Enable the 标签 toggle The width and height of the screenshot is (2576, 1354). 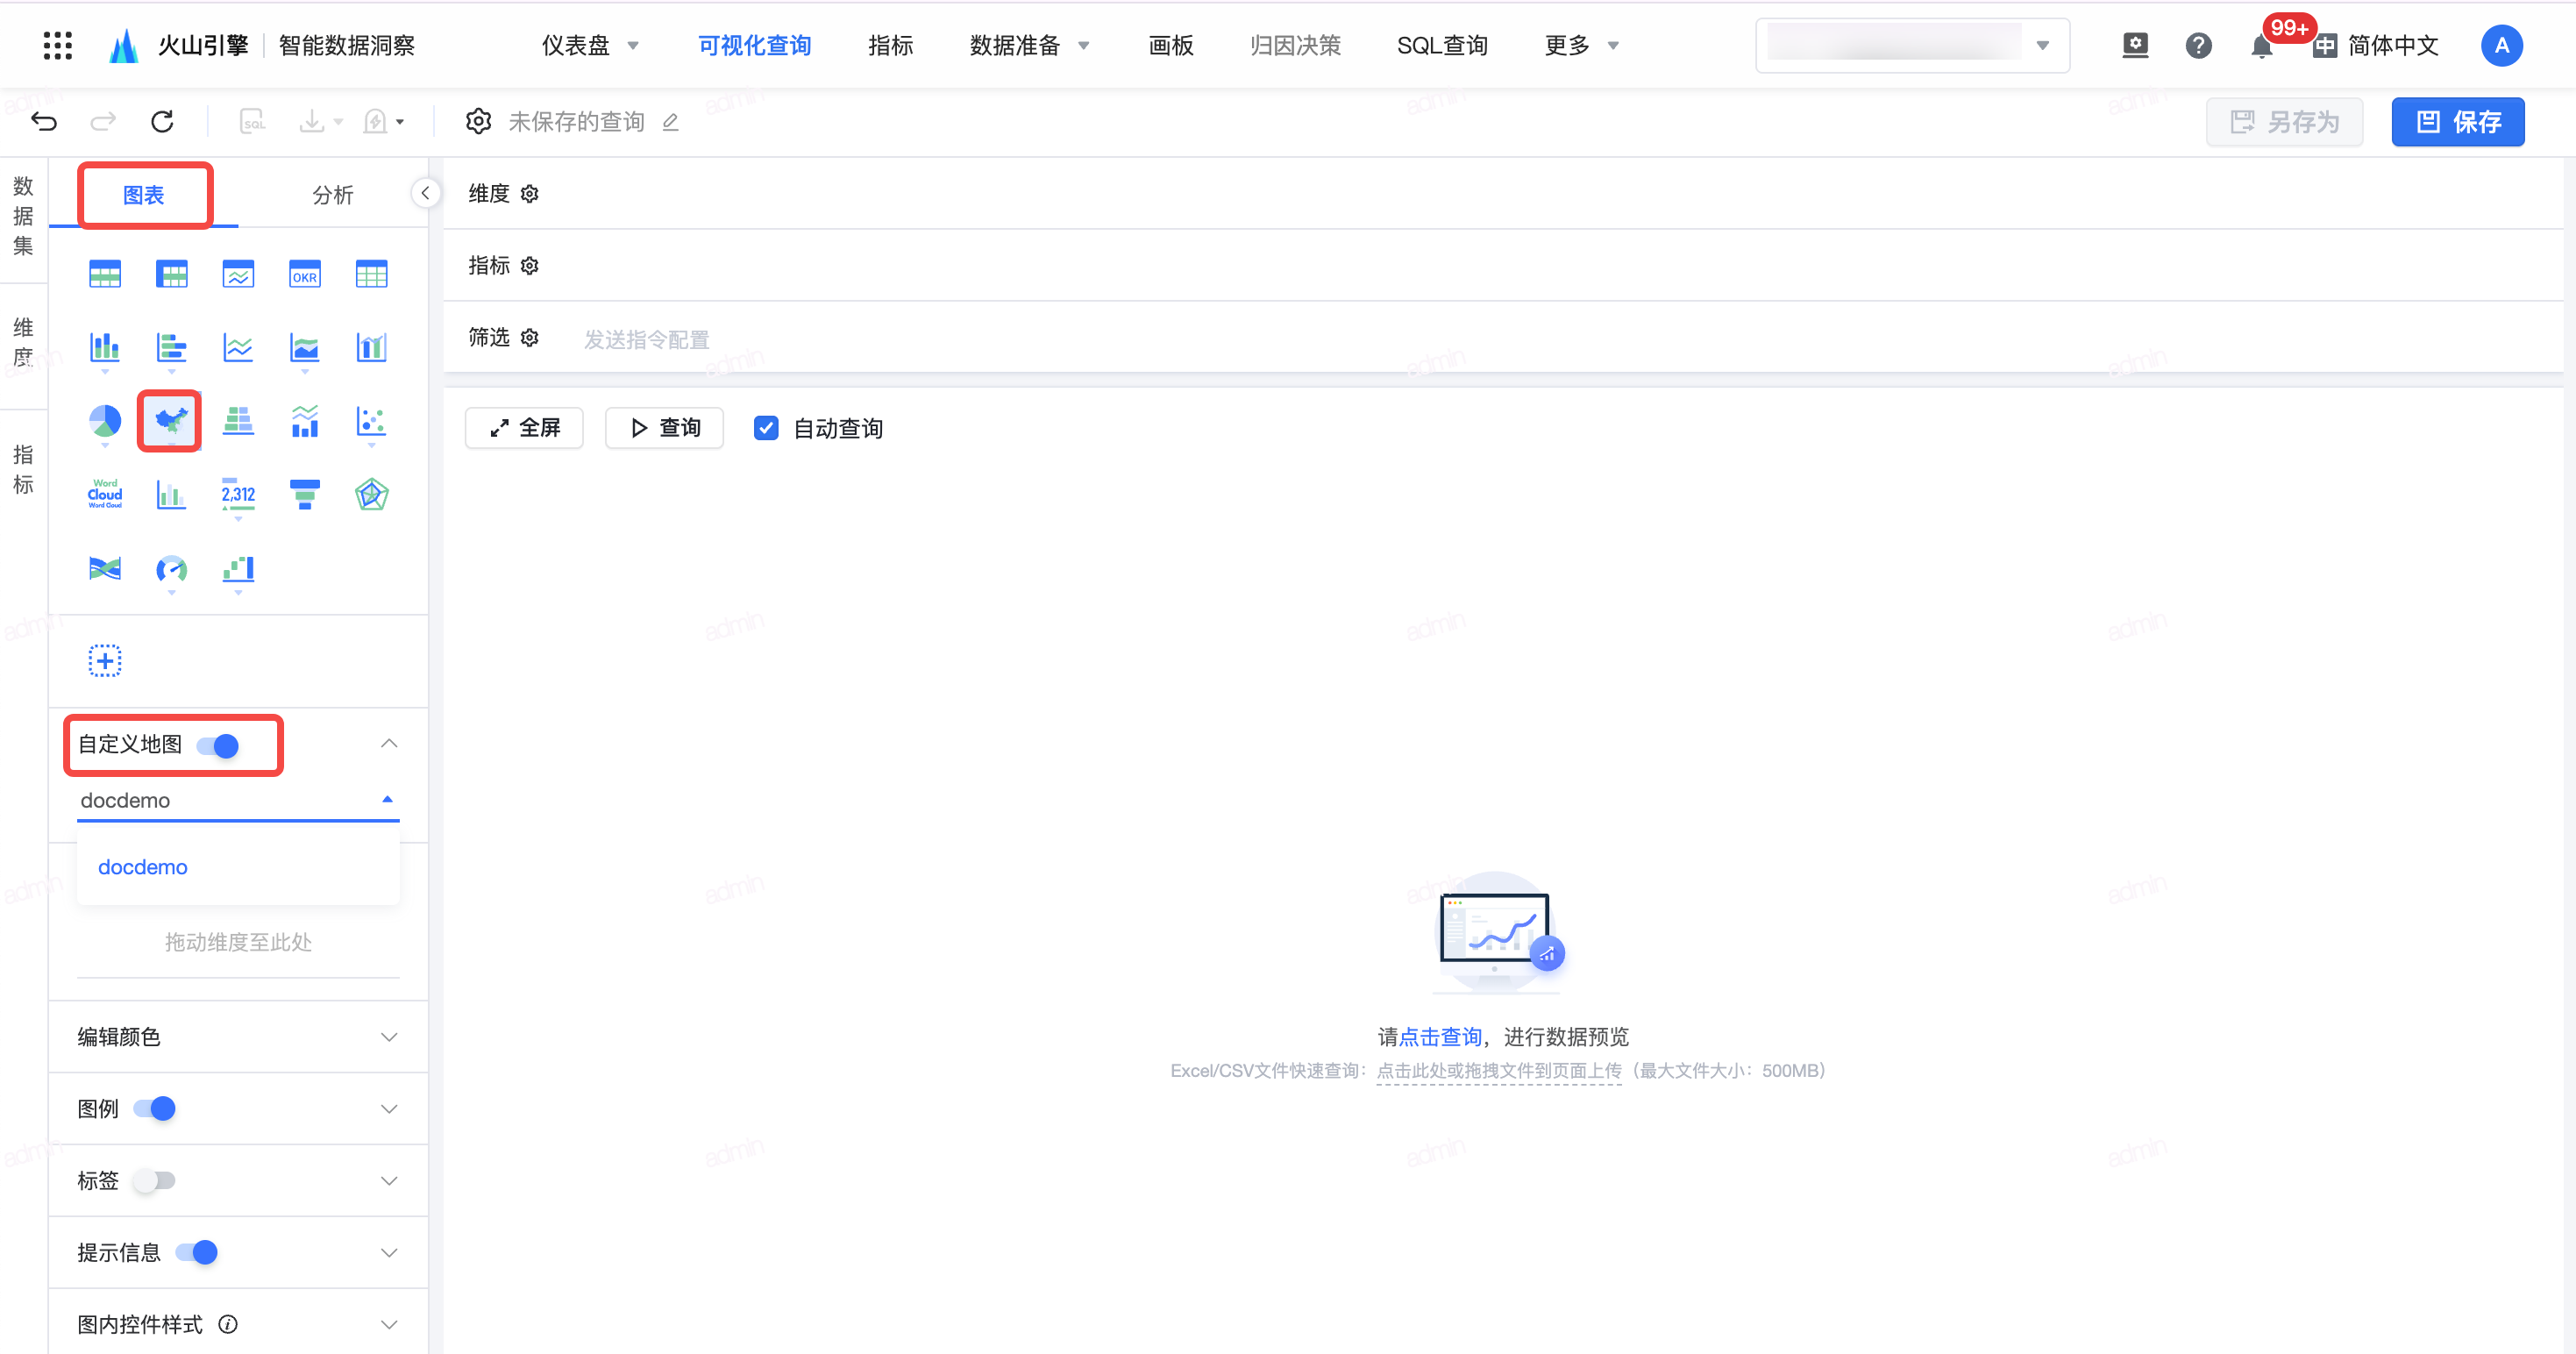click(x=155, y=1180)
